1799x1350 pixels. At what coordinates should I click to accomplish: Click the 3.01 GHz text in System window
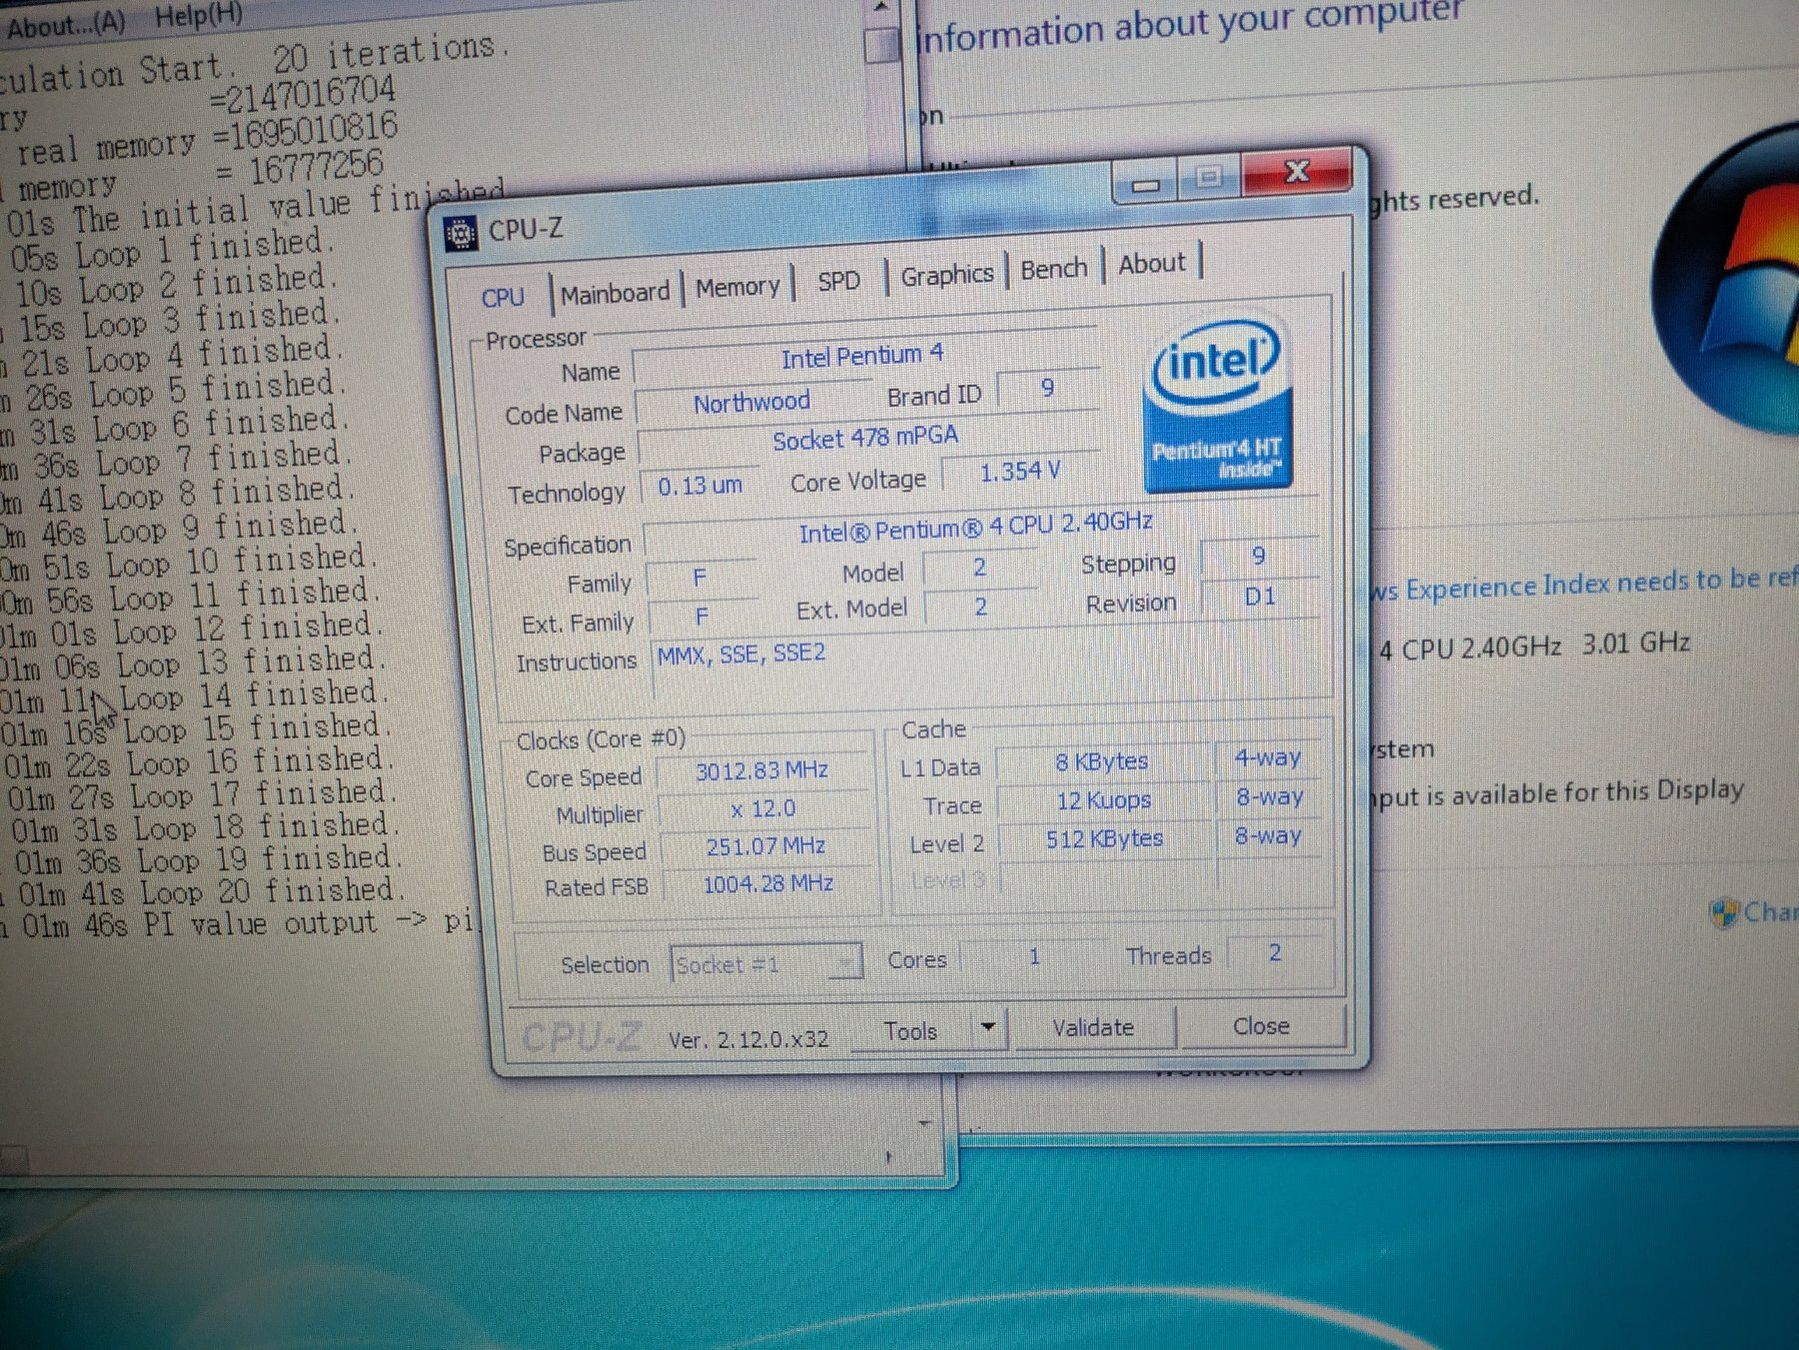(1636, 643)
